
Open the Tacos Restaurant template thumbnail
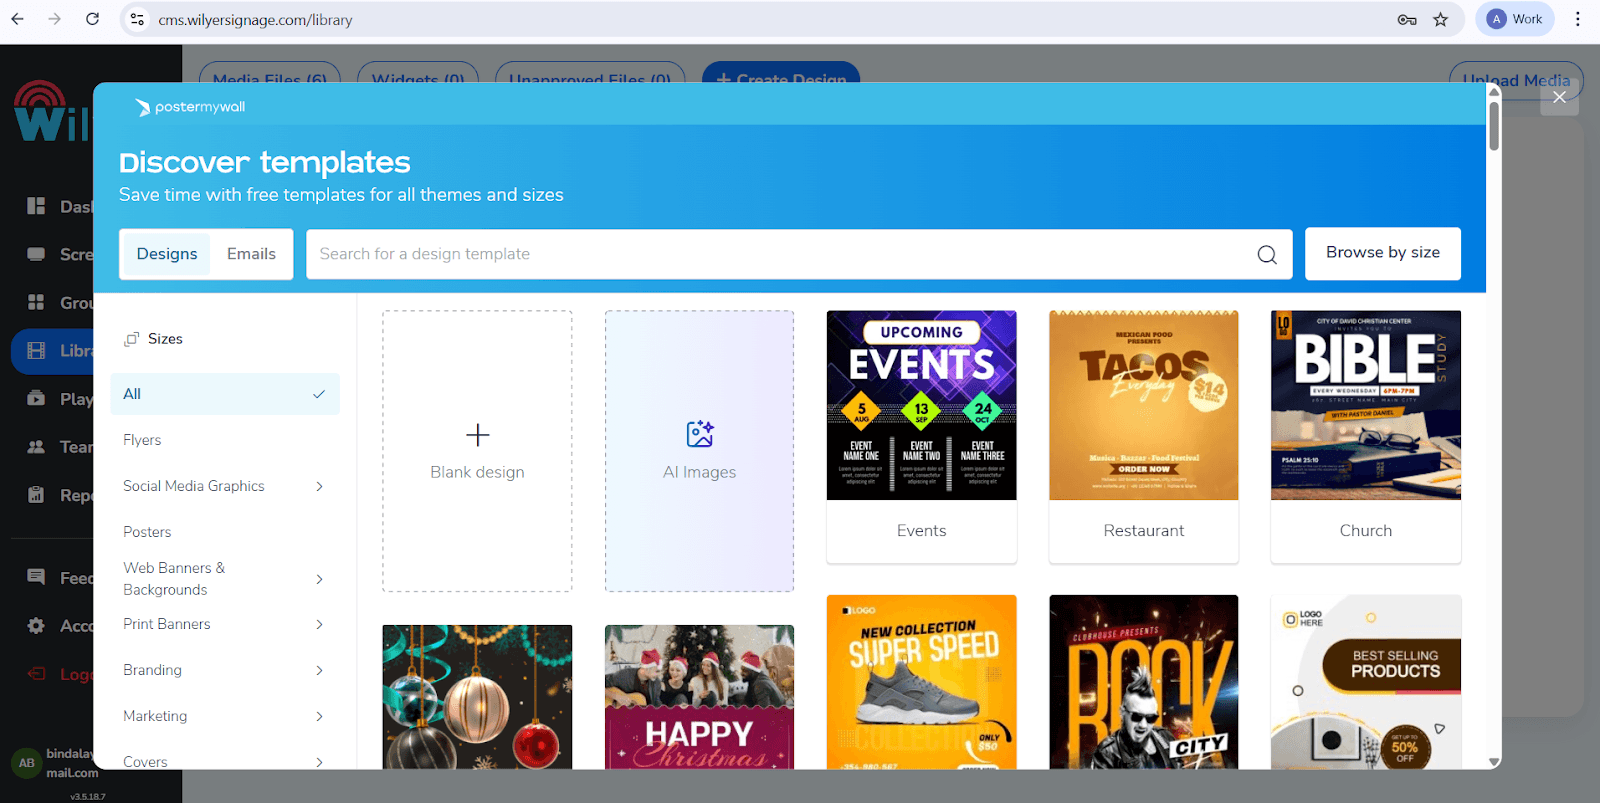pos(1144,405)
